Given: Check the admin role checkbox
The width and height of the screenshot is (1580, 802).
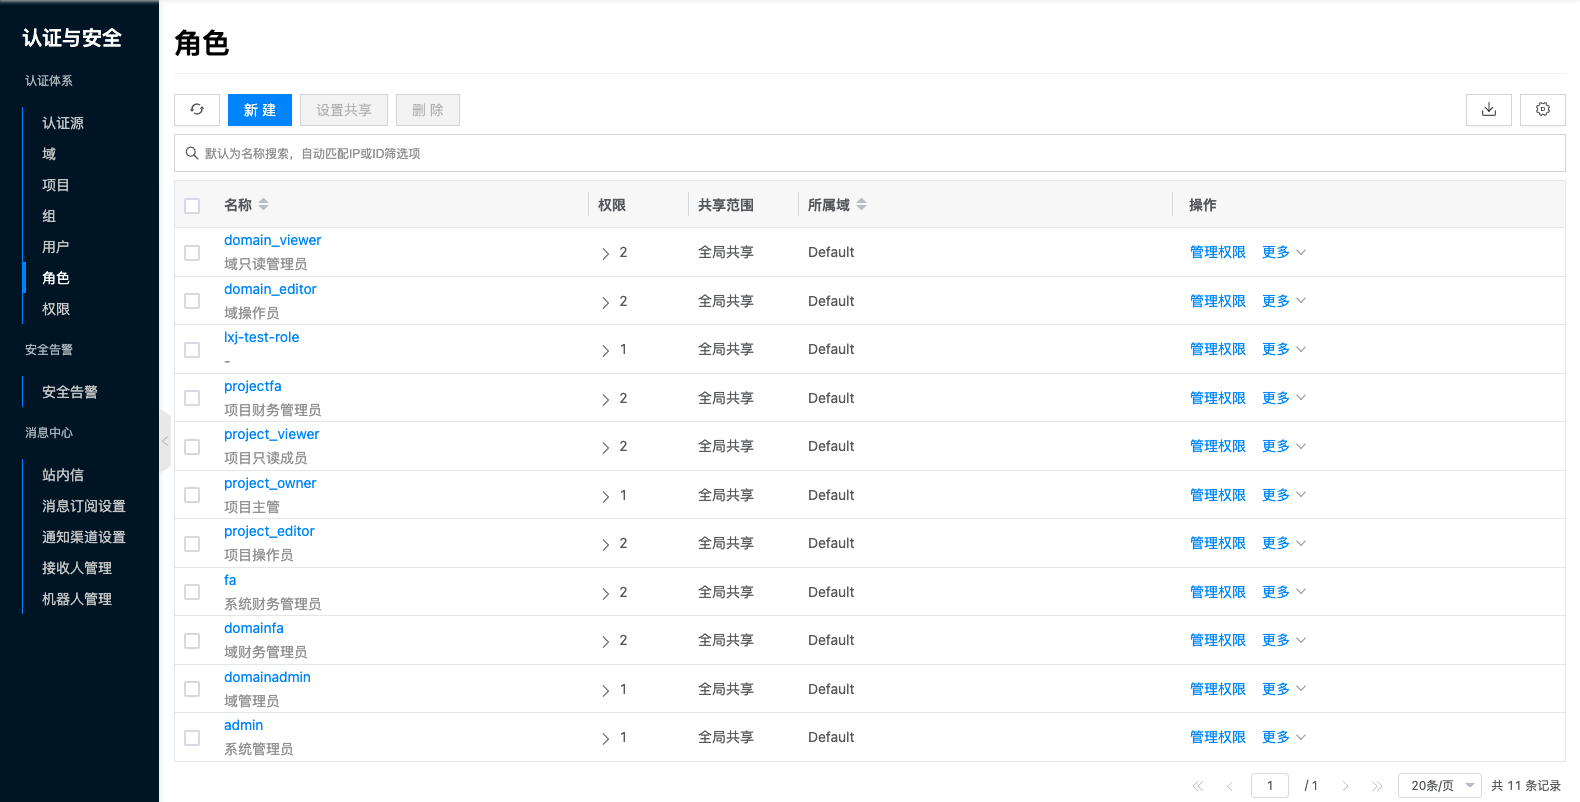Looking at the screenshot, I should [x=192, y=738].
